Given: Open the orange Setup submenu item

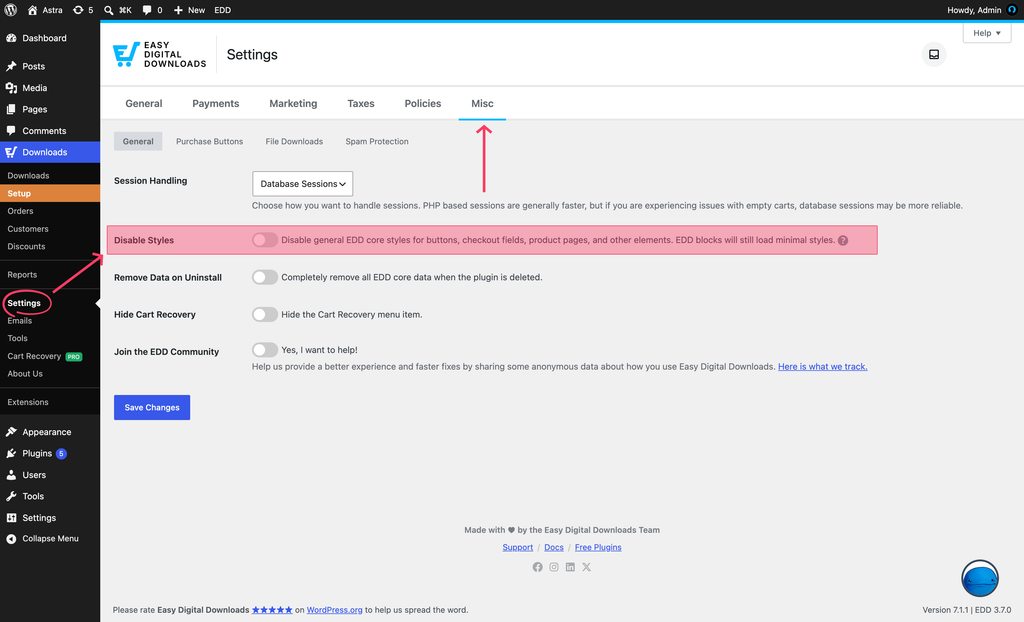Looking at the screenshot, I should [x=50, y=193].
